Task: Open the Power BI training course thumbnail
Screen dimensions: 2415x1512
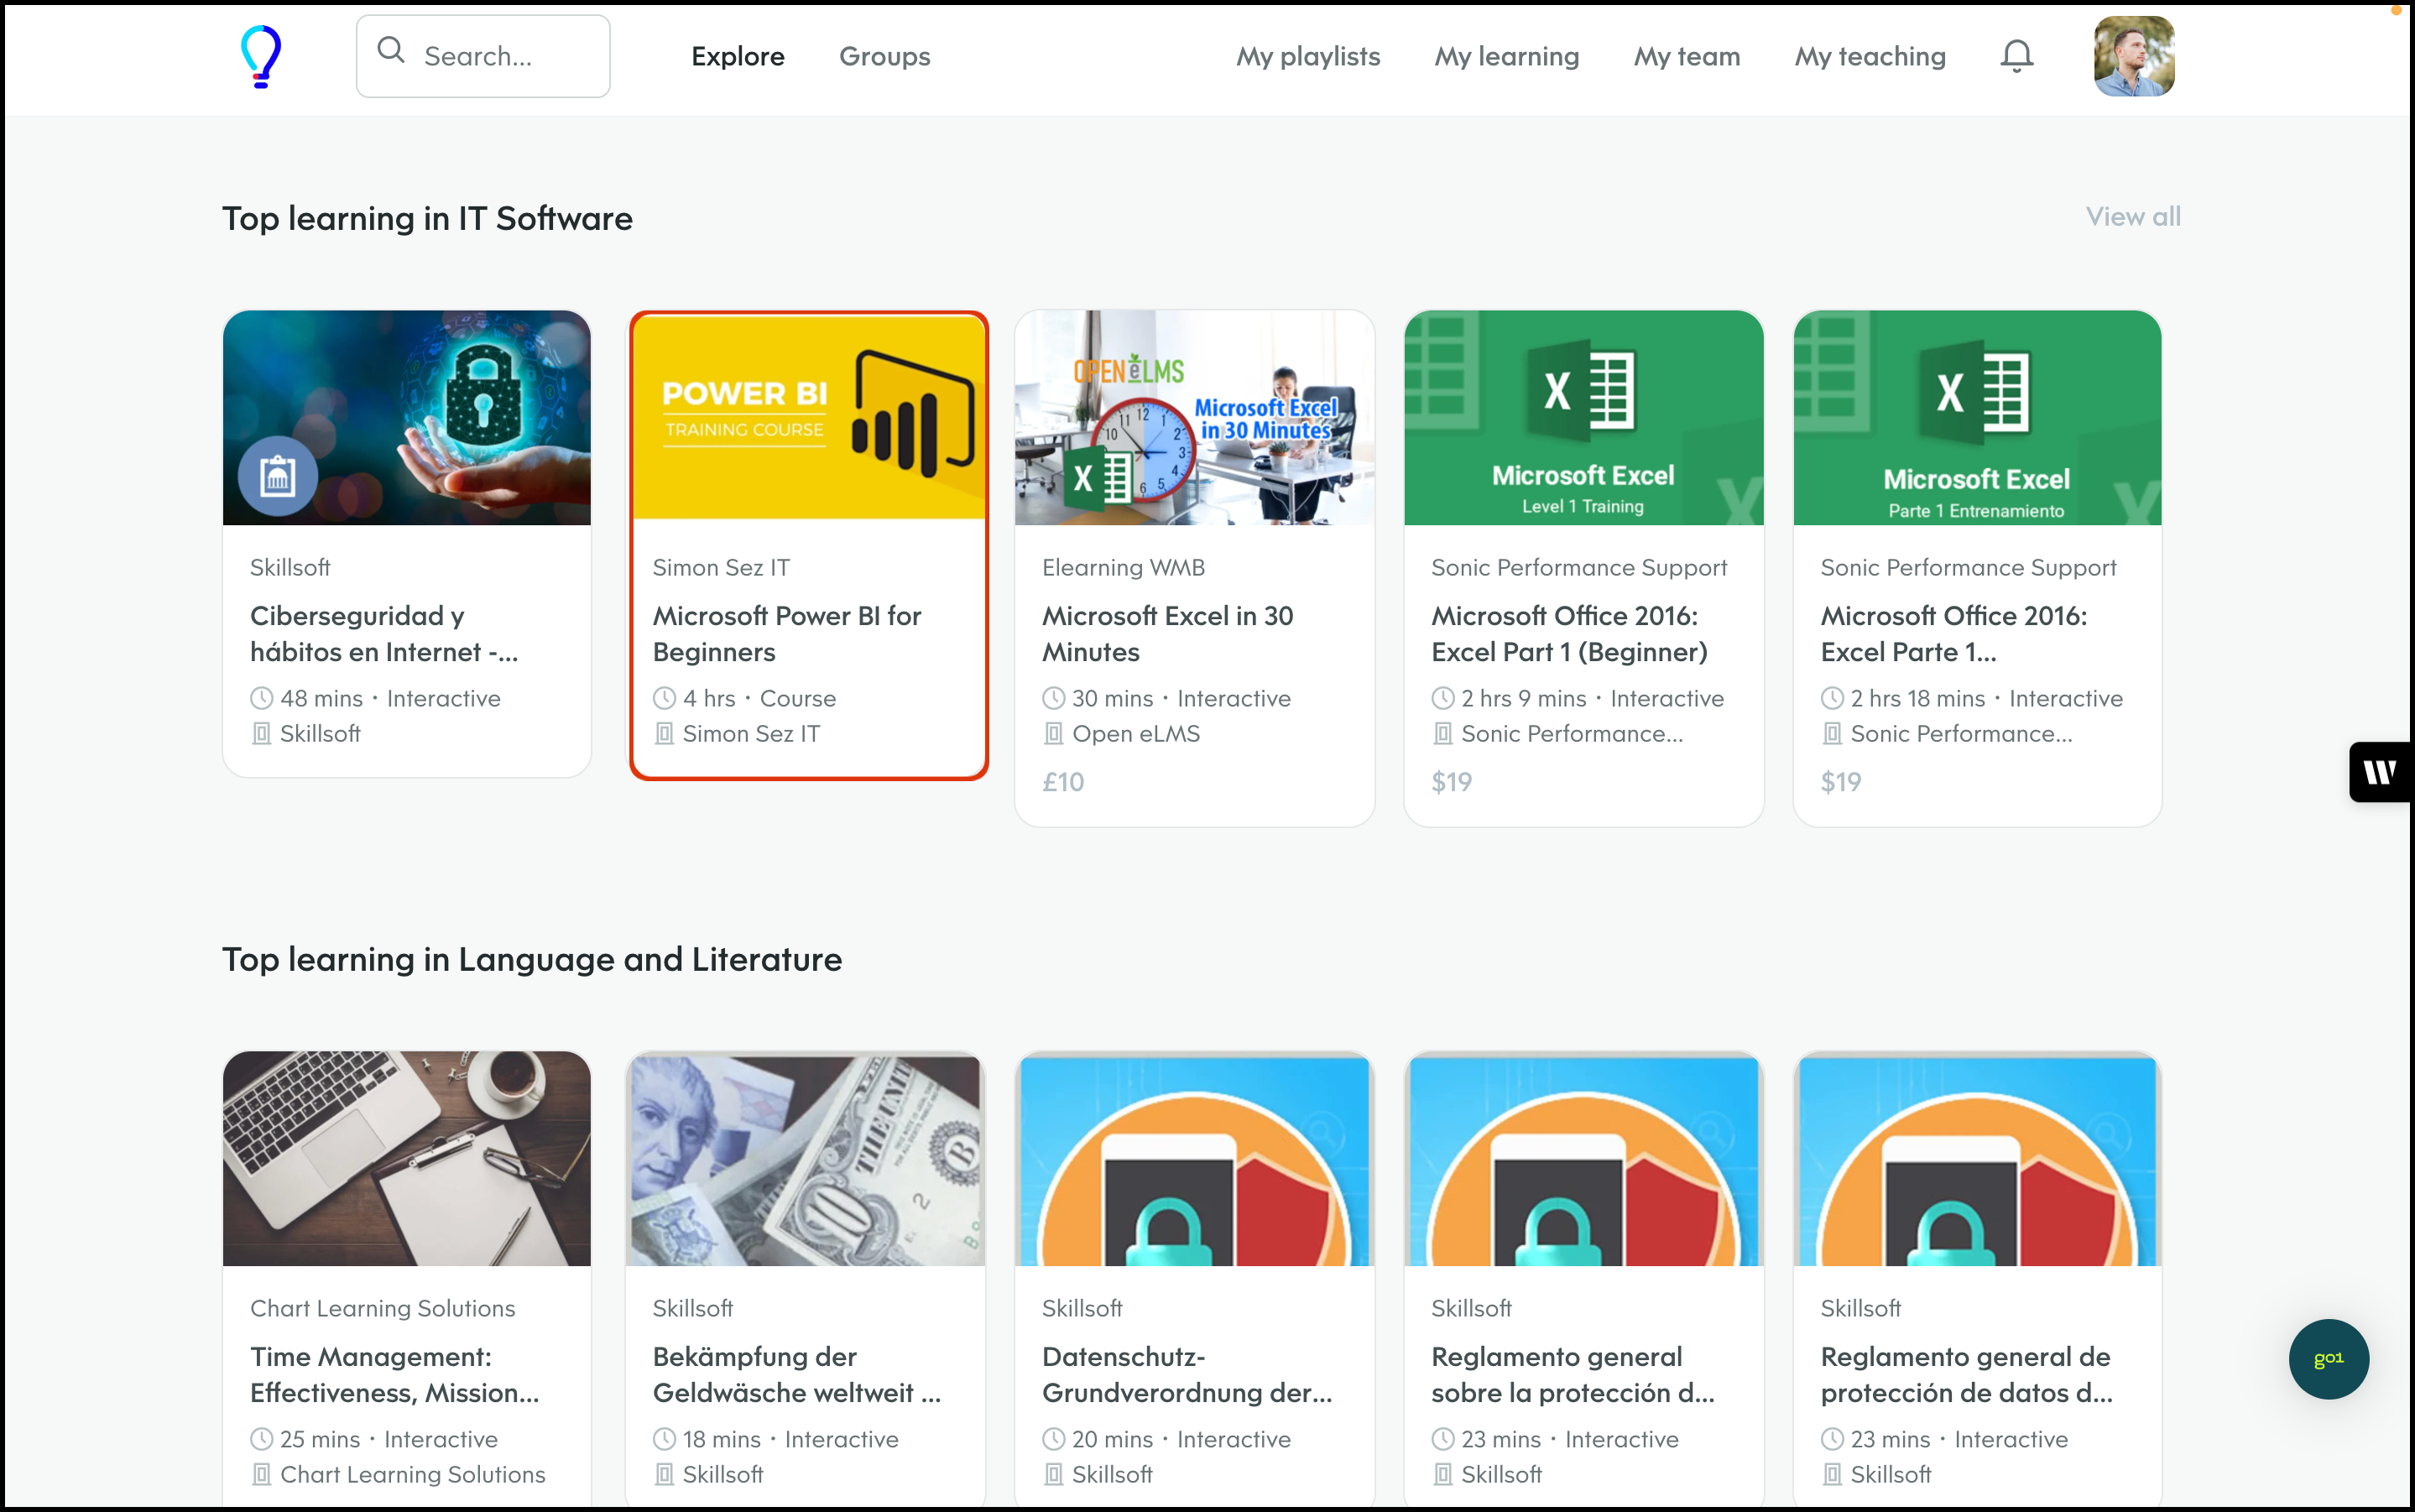Action: pyautogui.click(x=809, y=418)
